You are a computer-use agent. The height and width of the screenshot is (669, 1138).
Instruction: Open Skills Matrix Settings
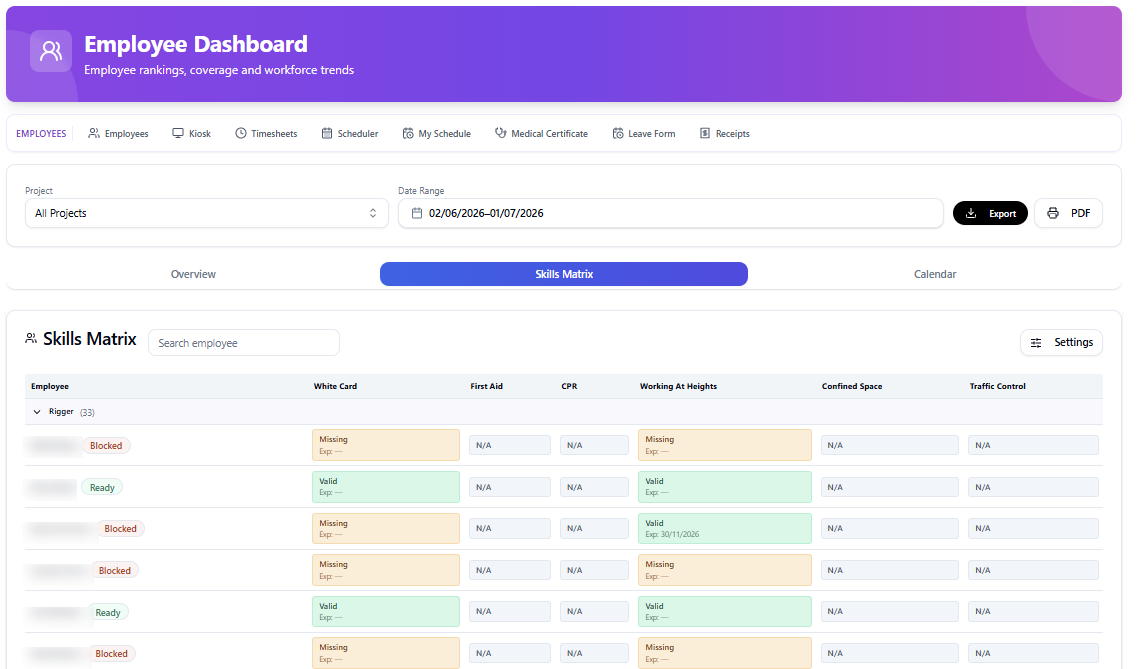(x=1061, y=342)
